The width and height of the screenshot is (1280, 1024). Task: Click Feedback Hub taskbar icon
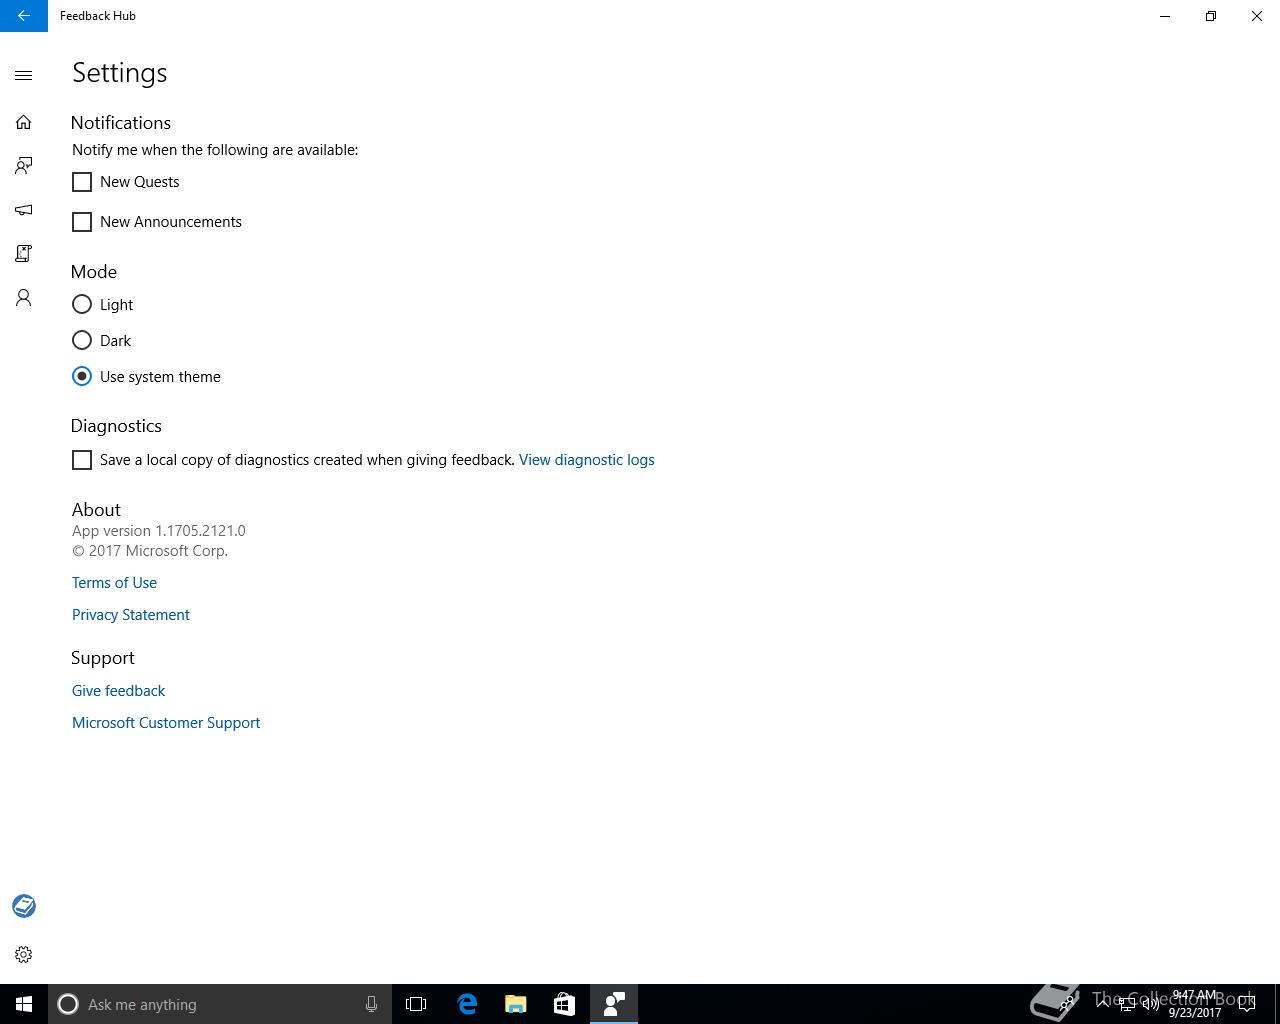(614, 1004)
